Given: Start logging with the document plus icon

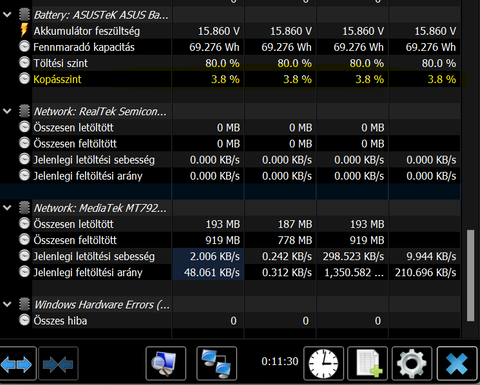Looking at the screenshot, I should click(x=367, y=364).
